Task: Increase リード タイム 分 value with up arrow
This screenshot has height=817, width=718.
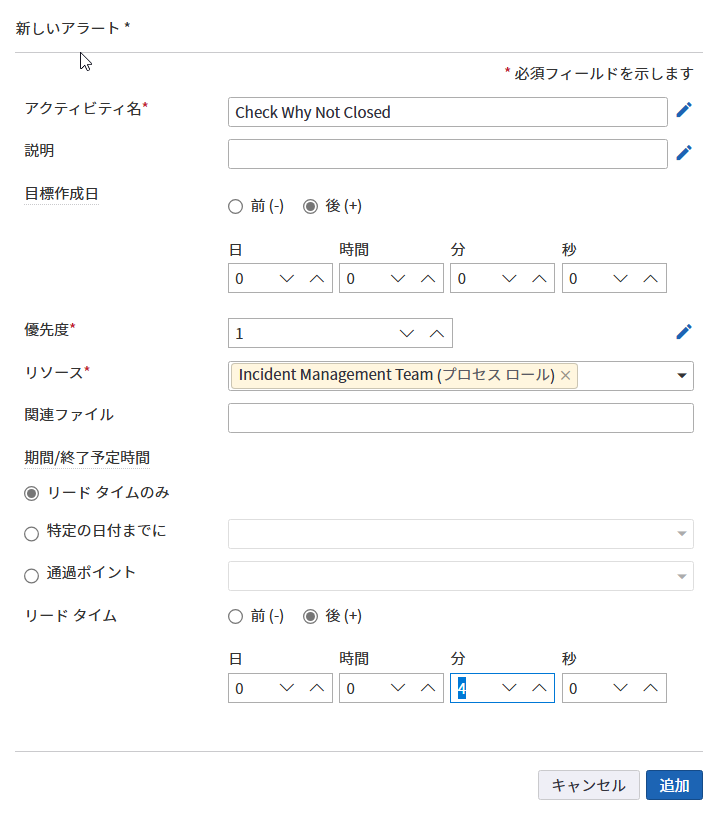Action: [539, 688]
